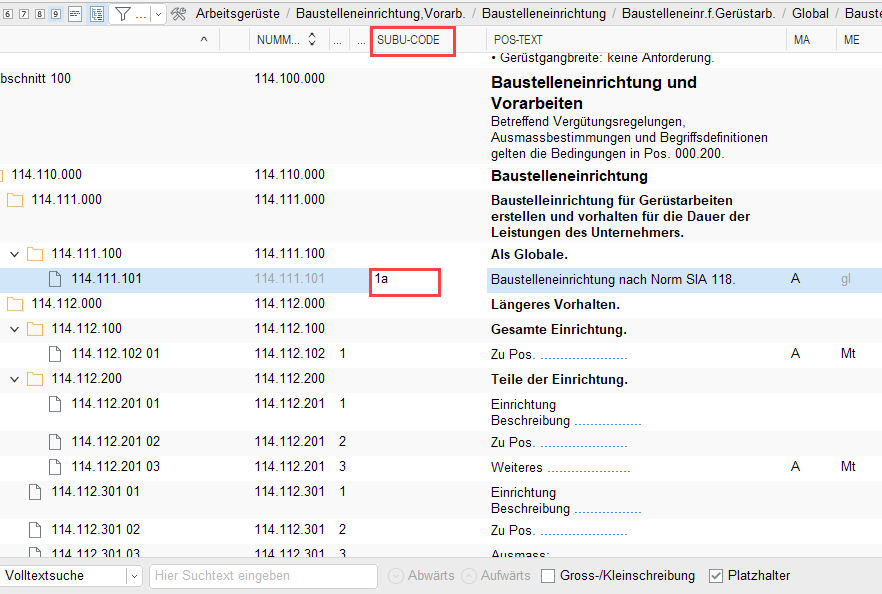Edit the SUBU-Code cell containing 1a
Screen dimensions: 882x594
(404, 280)
